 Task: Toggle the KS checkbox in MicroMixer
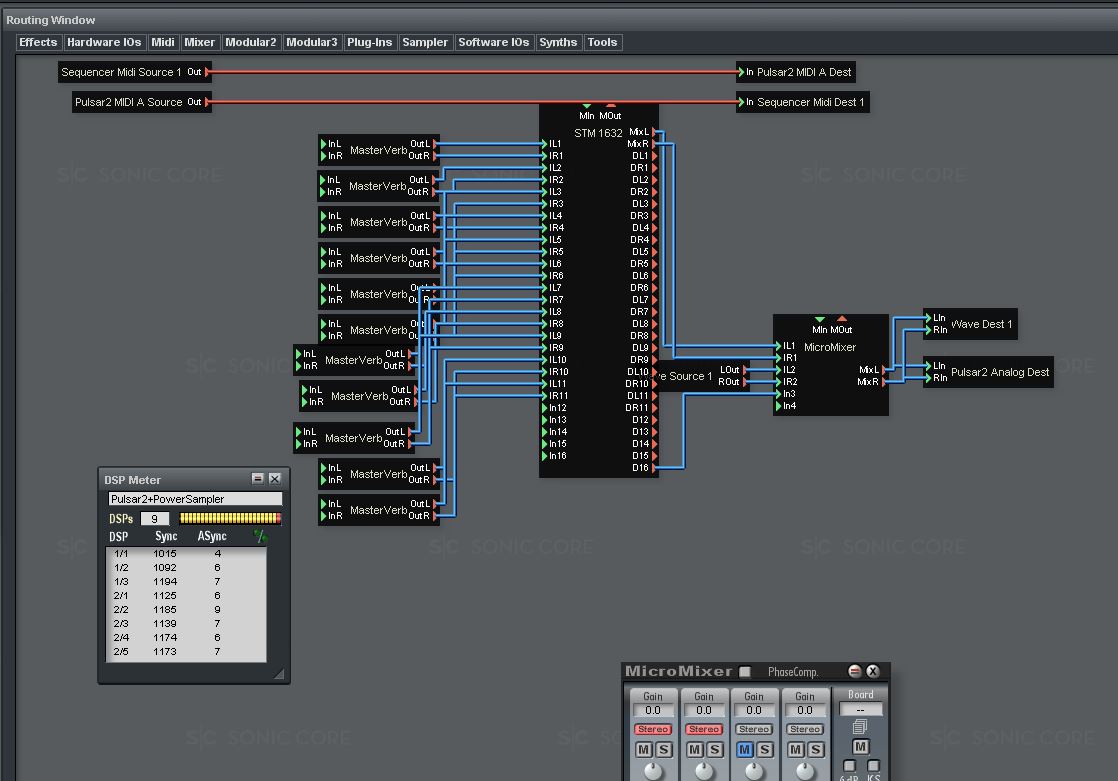click(x=873, y=765)
